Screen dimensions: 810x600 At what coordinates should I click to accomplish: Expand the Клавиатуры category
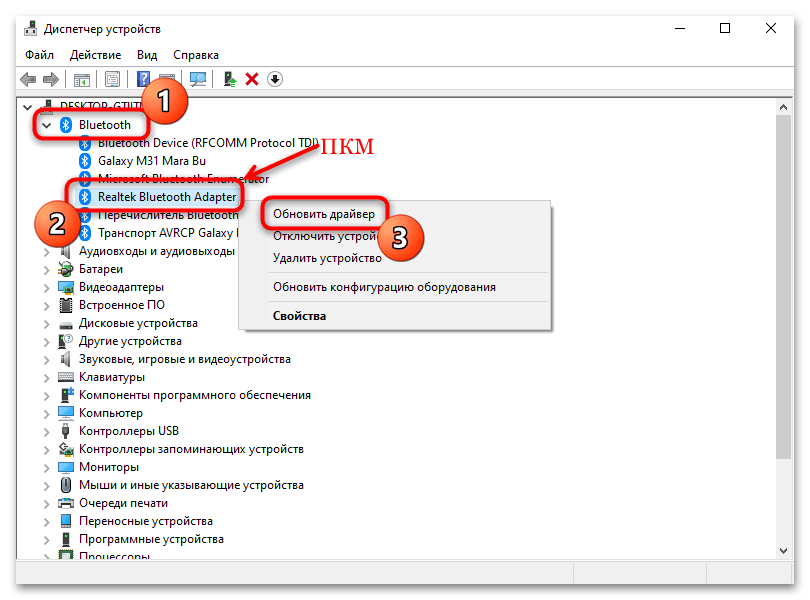(x=46, y=377)
